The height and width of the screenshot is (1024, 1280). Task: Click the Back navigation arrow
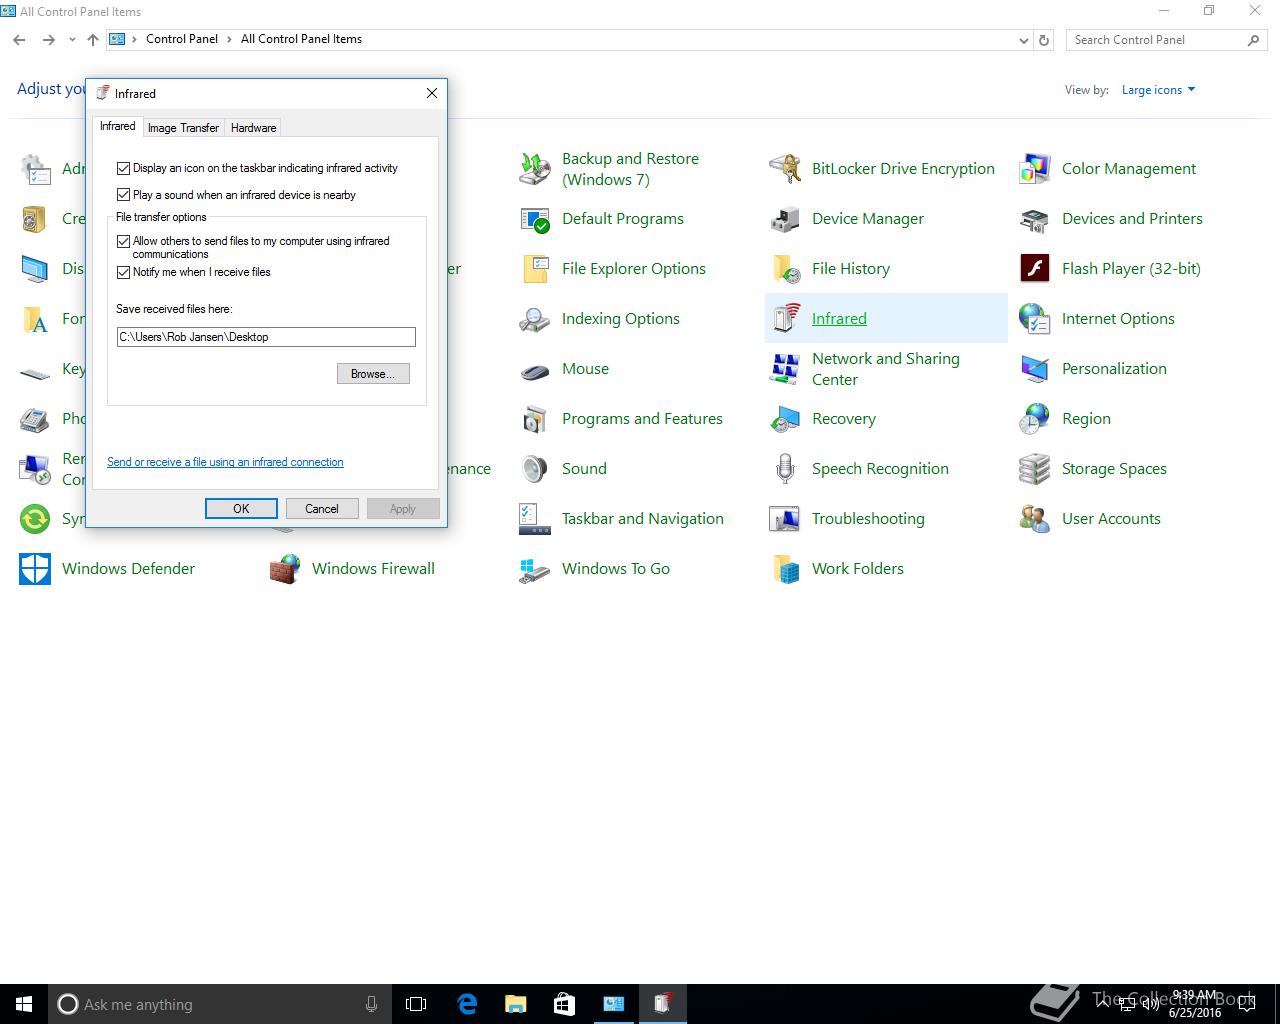pyautogui.click(x=19, y=40)
